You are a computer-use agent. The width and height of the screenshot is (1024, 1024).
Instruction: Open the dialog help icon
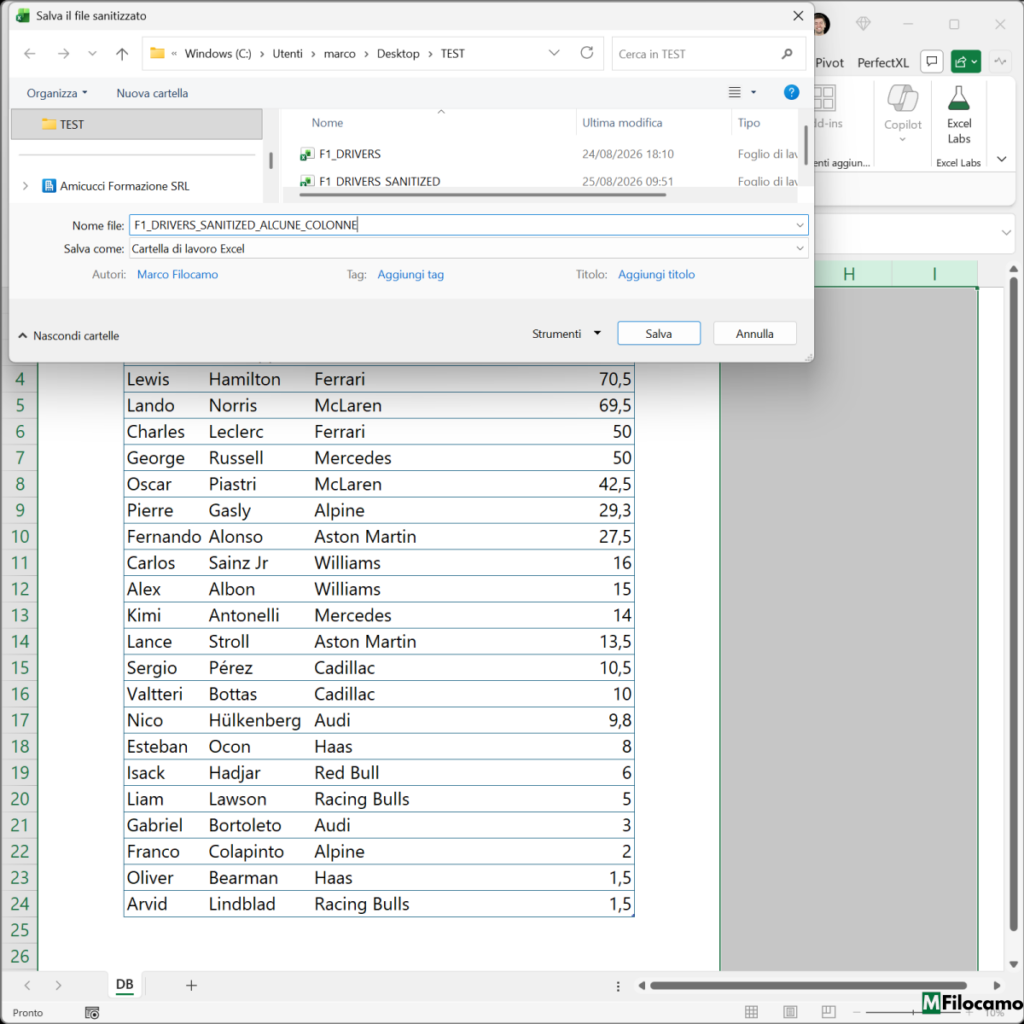pos(791,93)
